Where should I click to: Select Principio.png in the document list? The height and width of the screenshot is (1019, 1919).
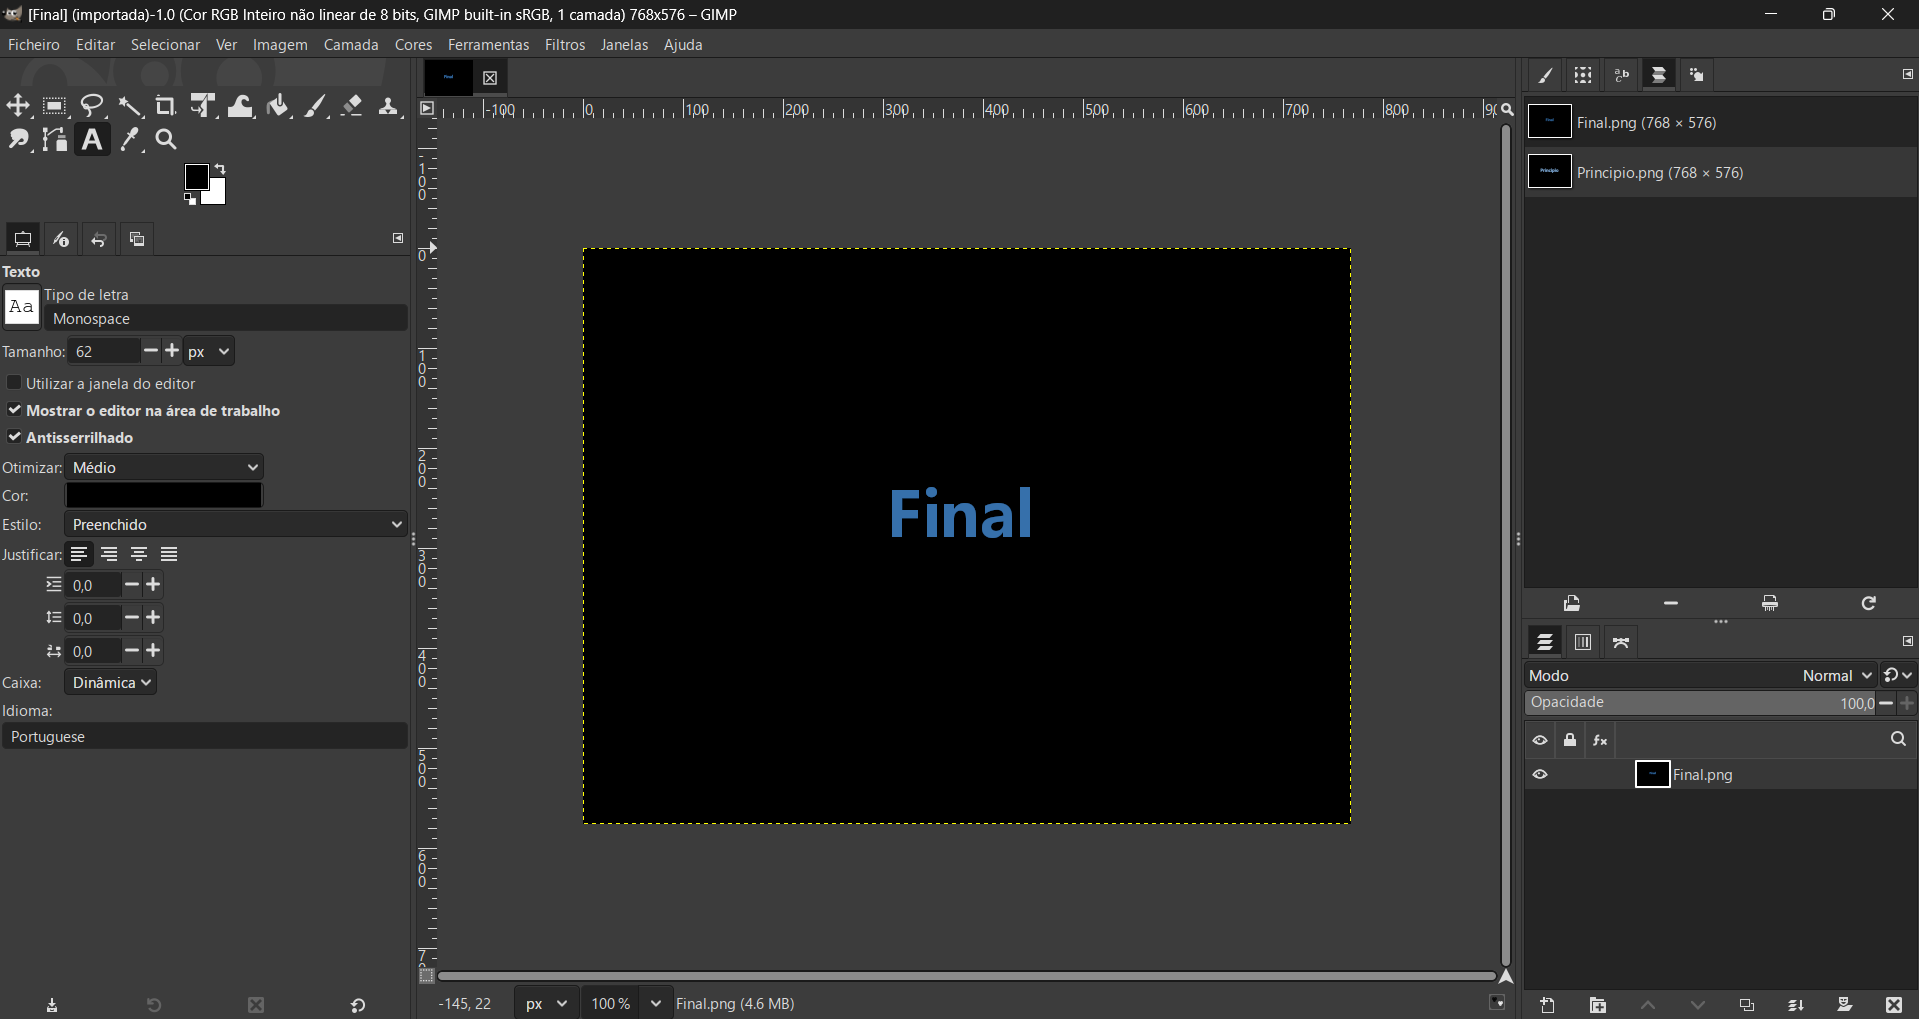(x=1721, y=173)
